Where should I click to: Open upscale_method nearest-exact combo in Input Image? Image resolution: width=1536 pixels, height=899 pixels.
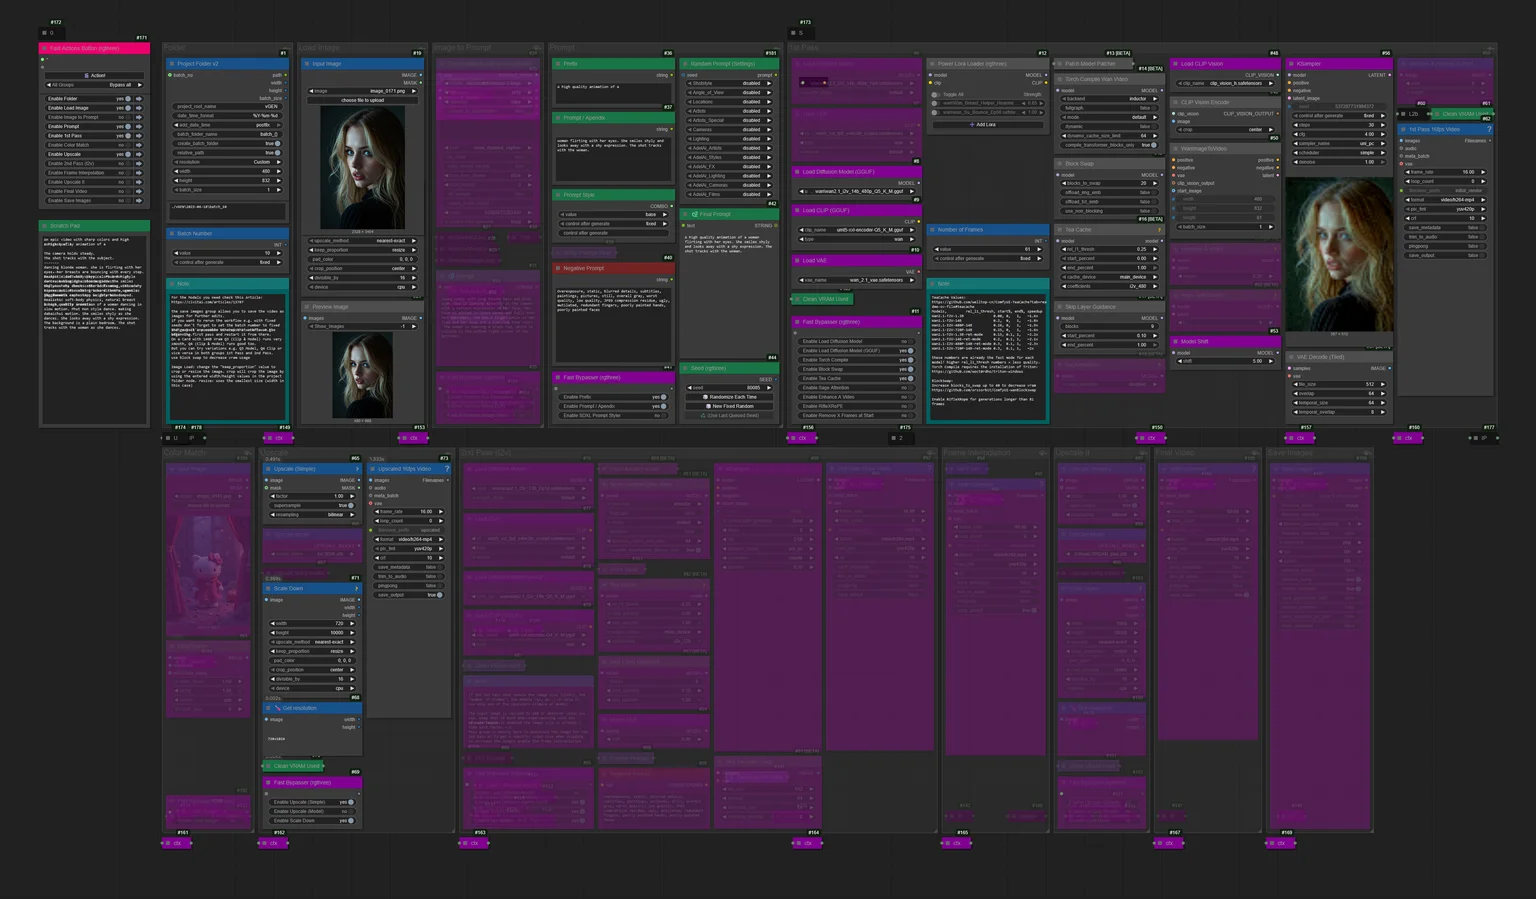362,241
